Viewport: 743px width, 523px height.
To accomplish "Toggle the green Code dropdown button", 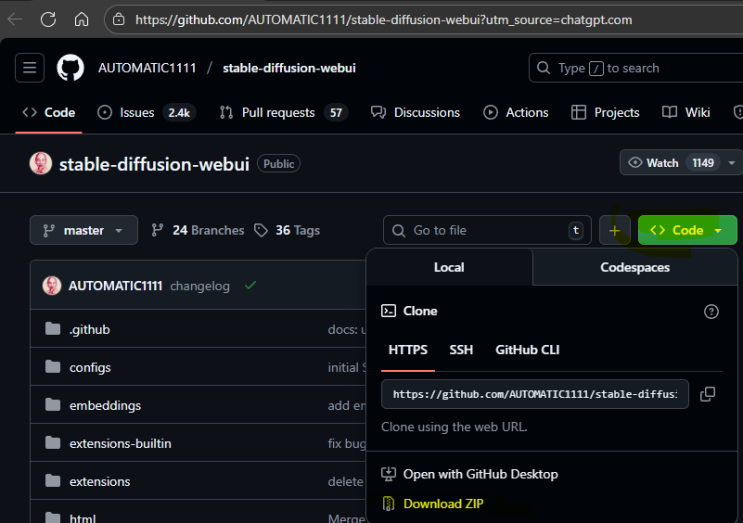I will [x=687, y=230].
